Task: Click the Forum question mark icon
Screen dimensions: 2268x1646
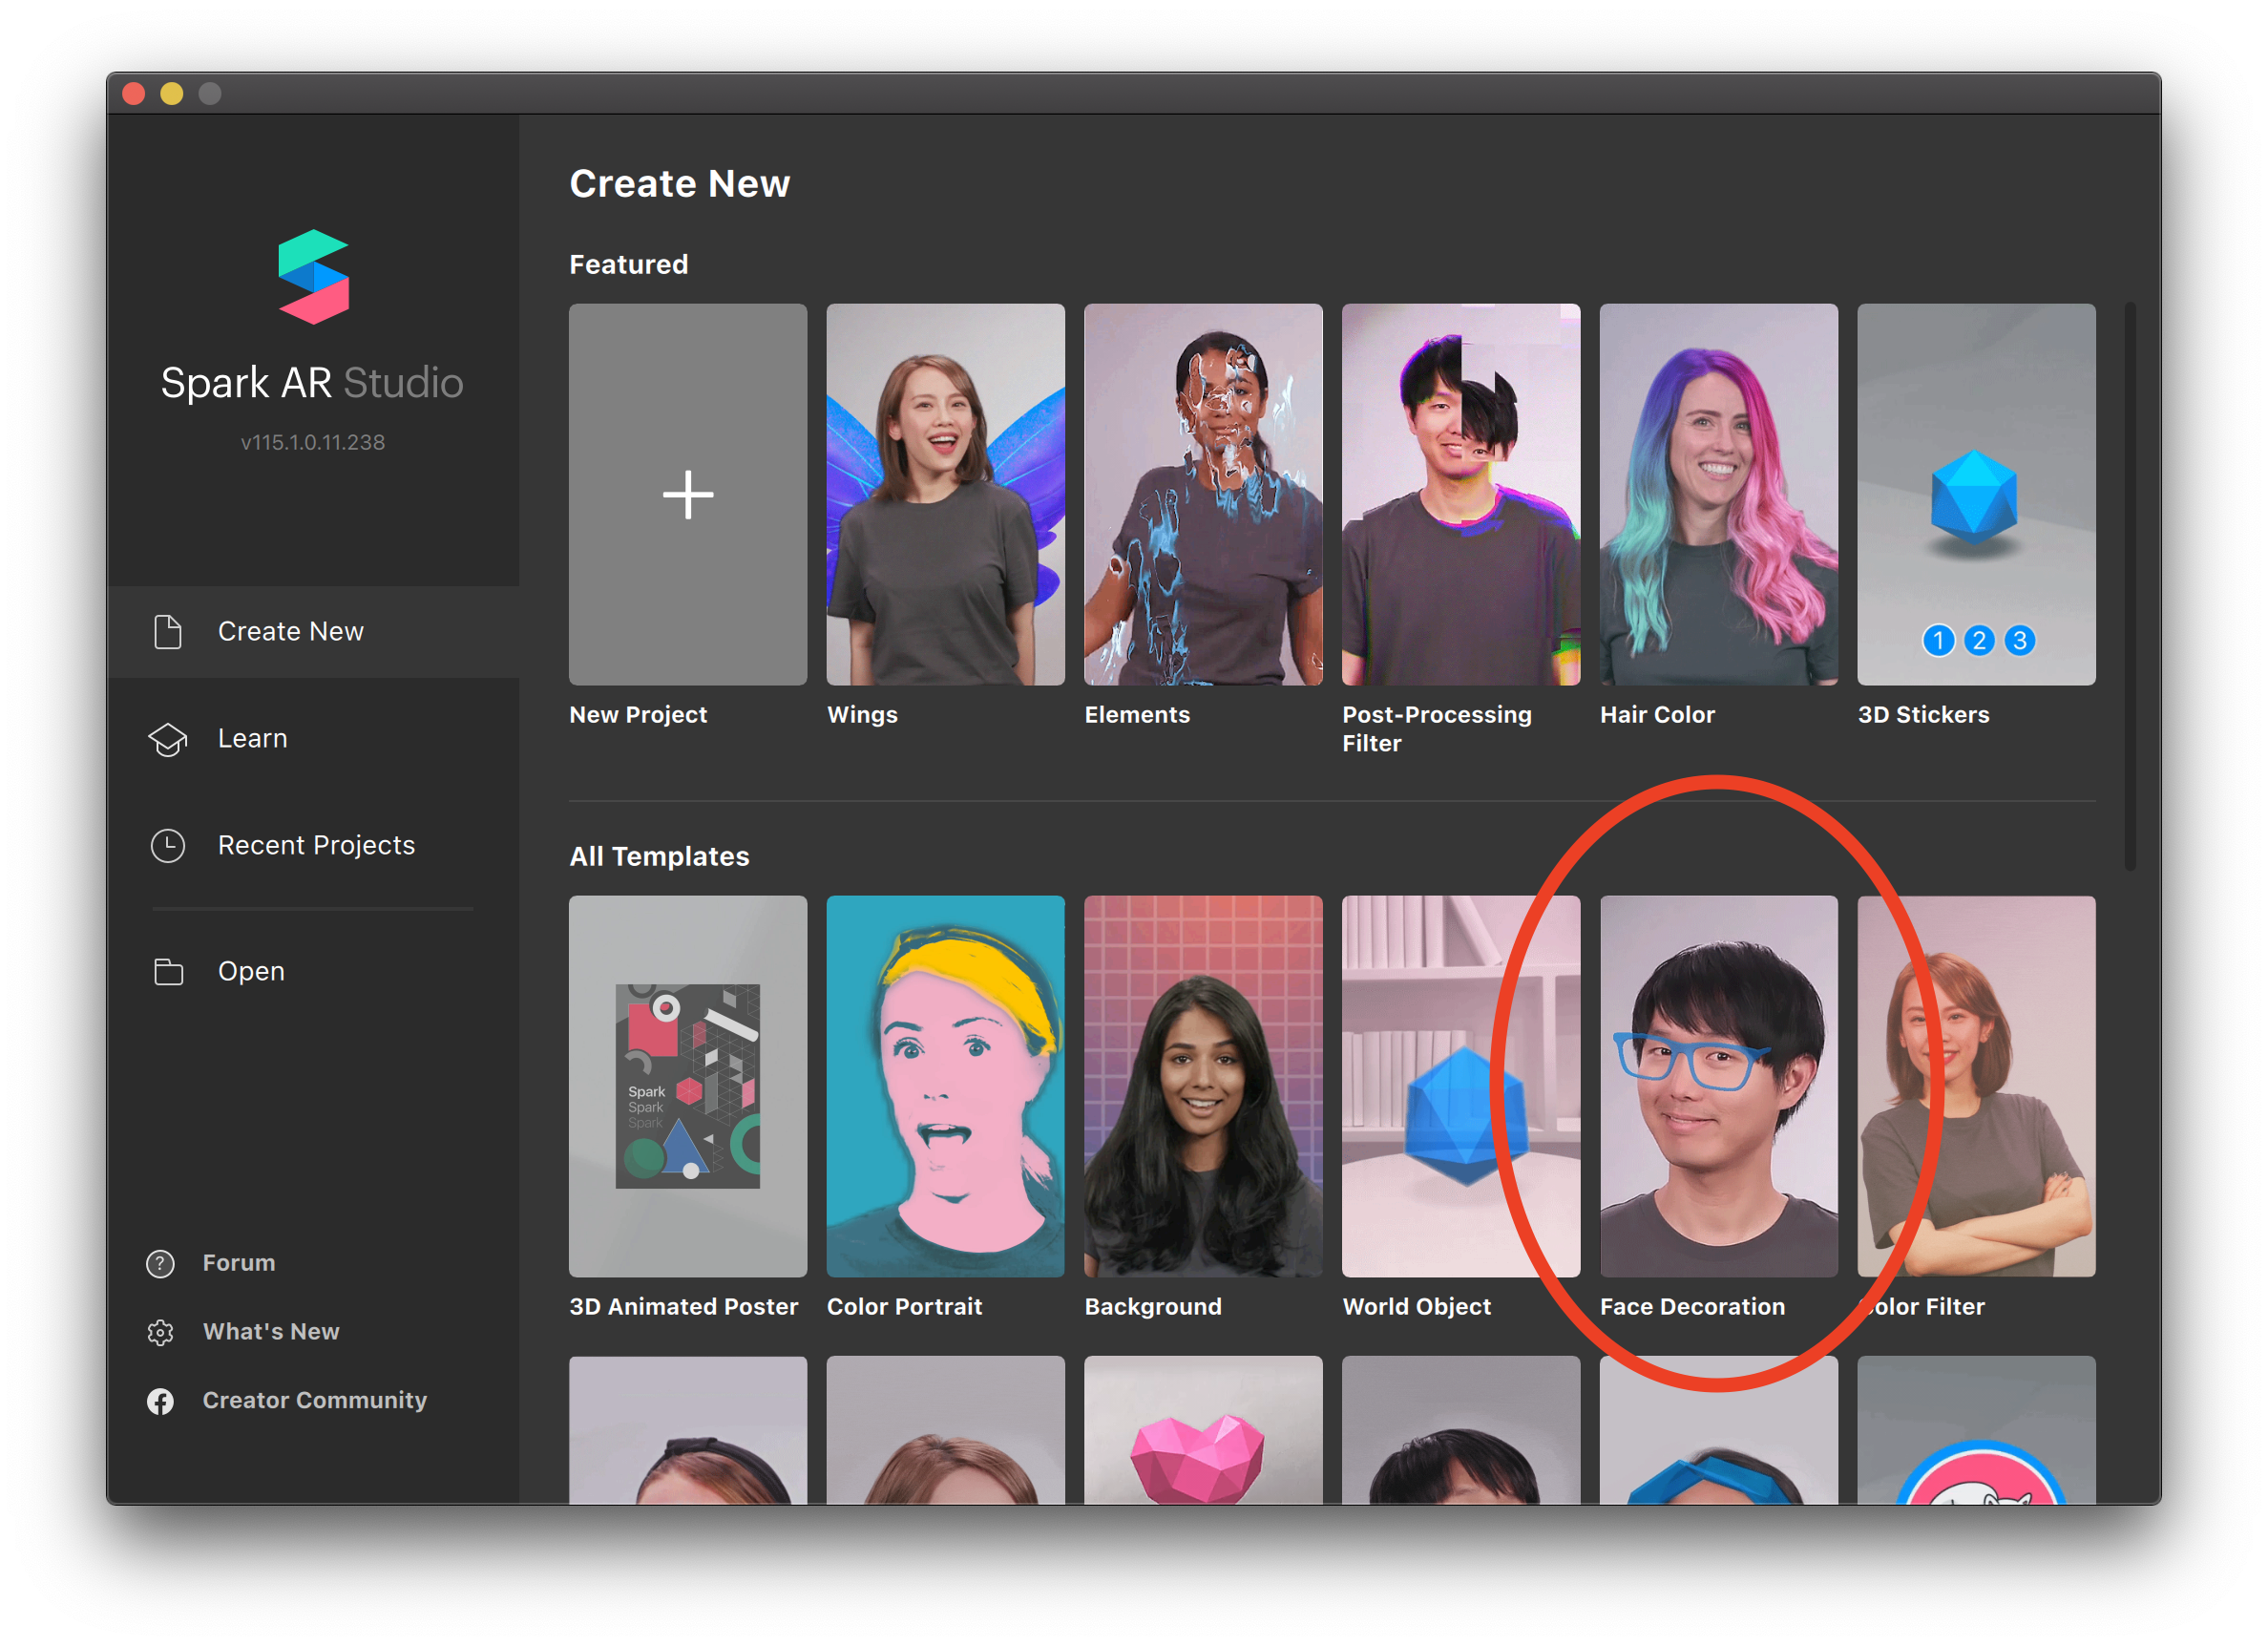Action: 160,1264
